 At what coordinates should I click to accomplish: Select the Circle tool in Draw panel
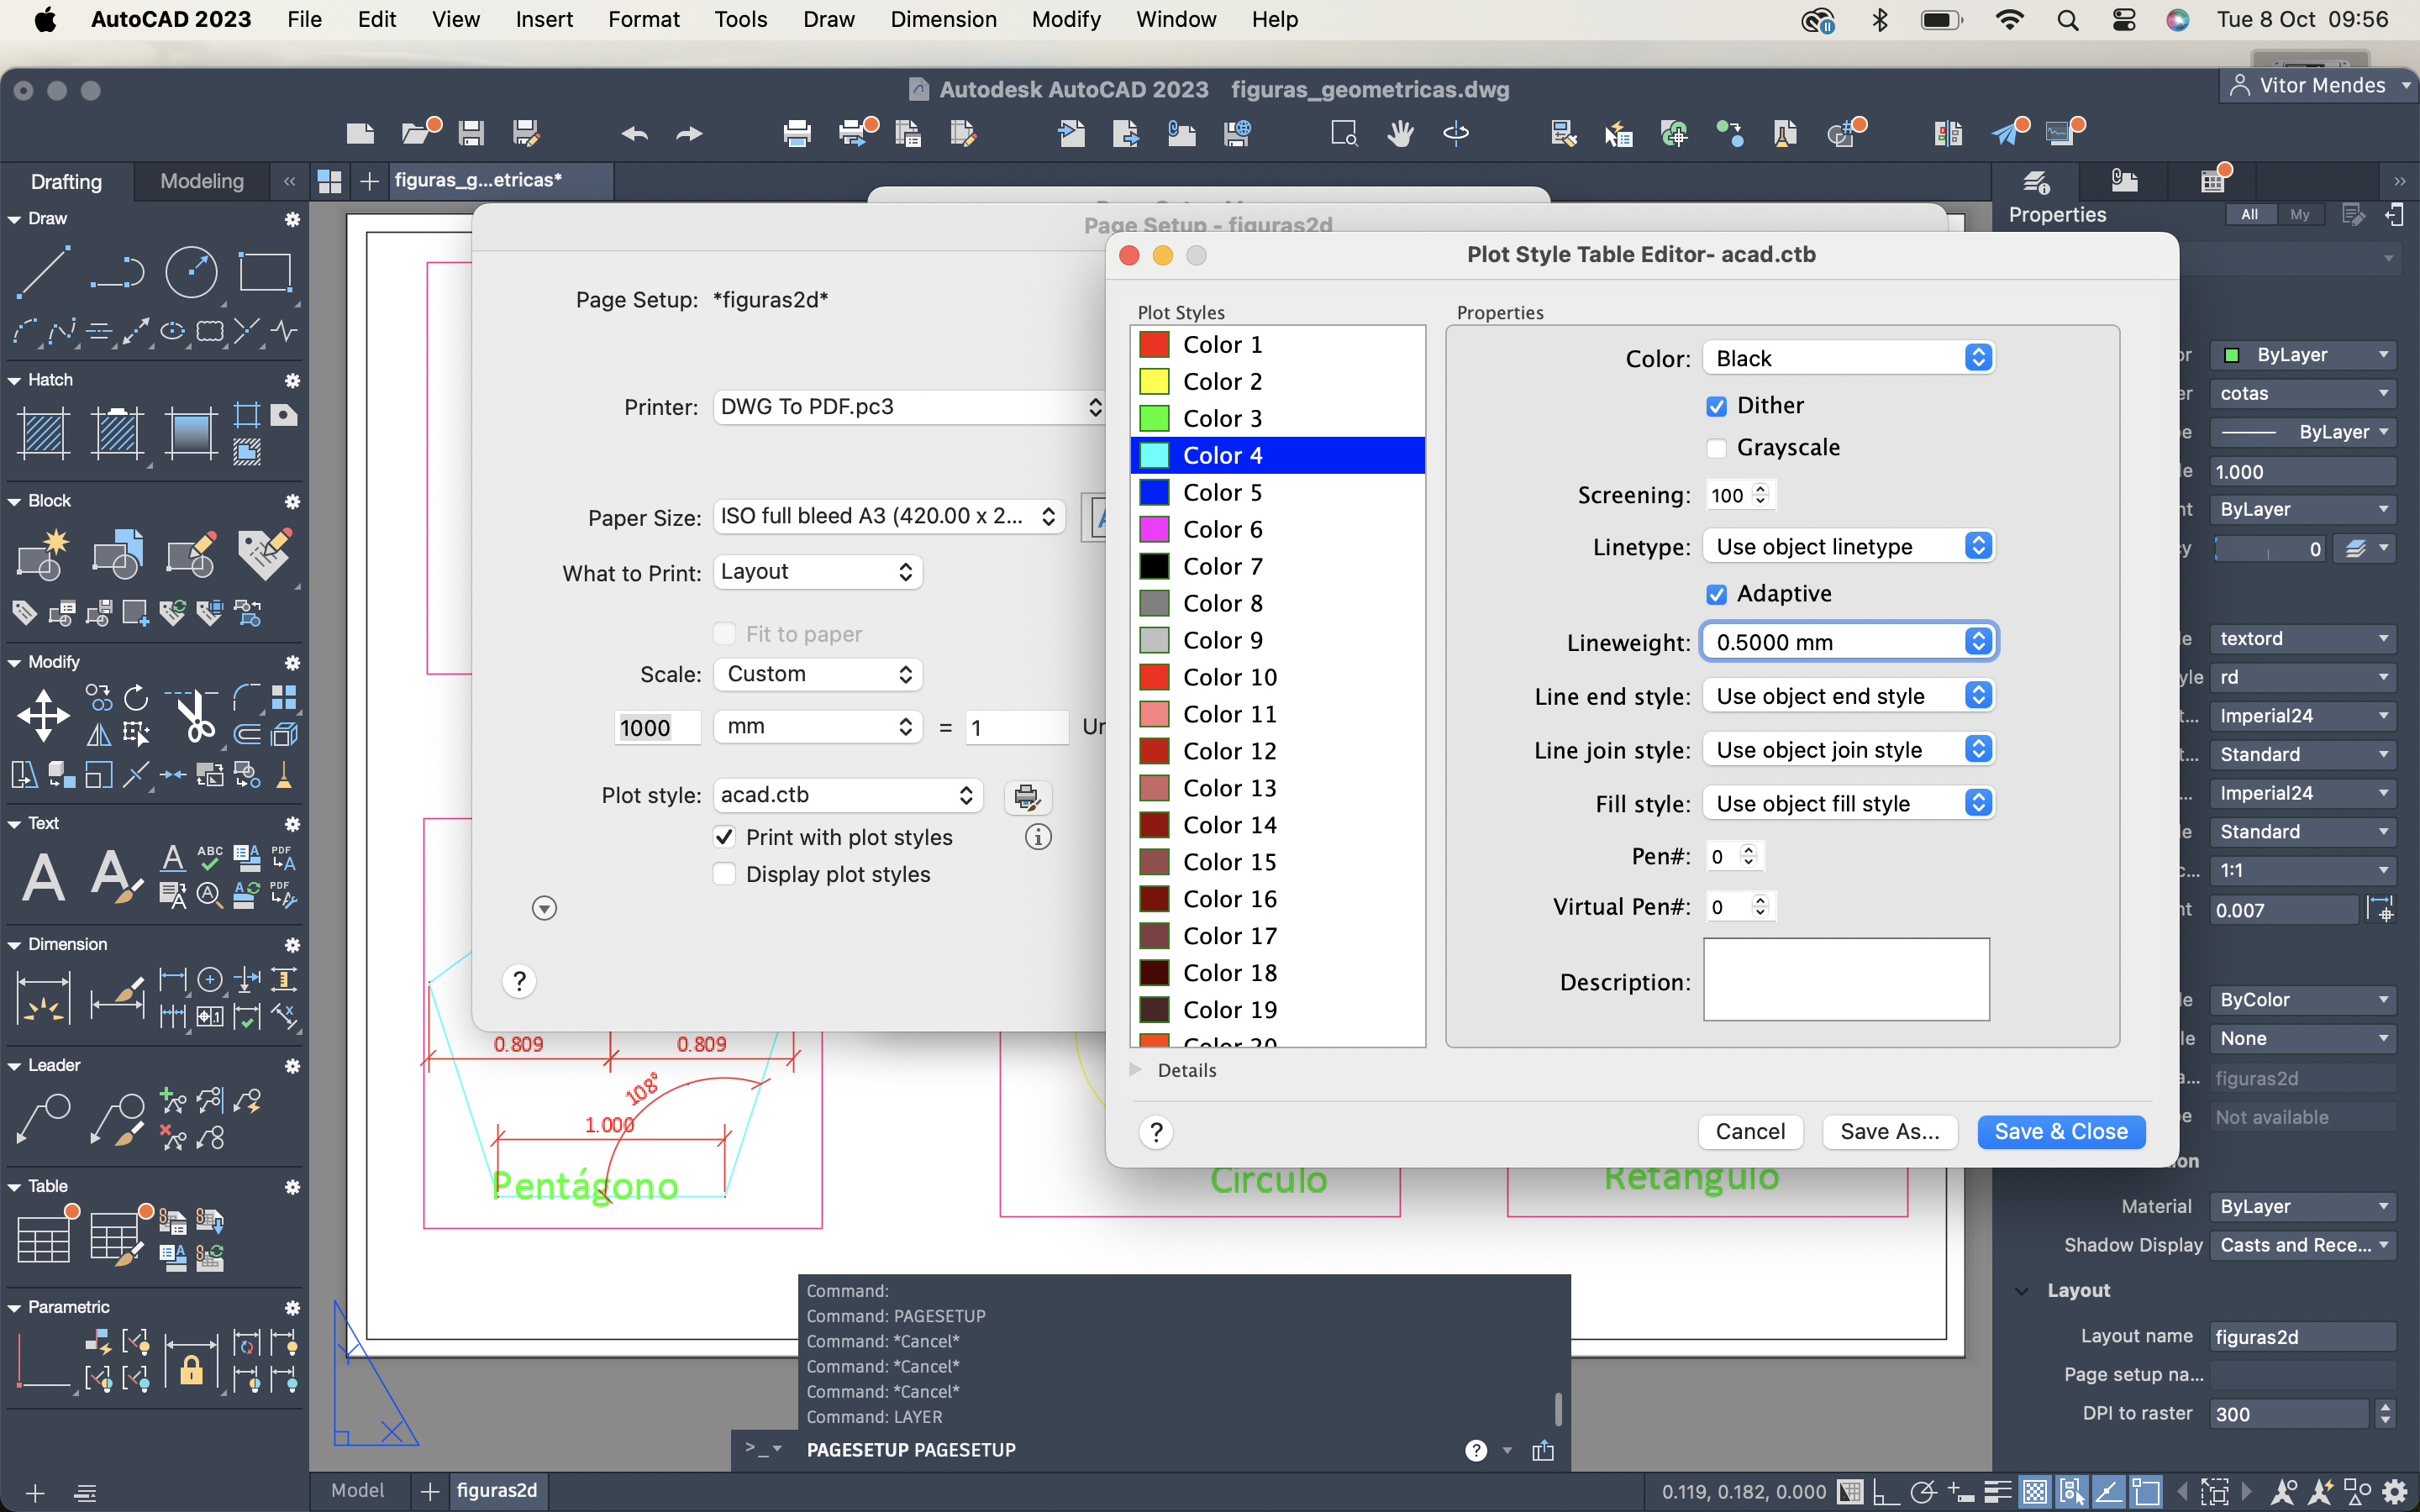tap(191, 271)
